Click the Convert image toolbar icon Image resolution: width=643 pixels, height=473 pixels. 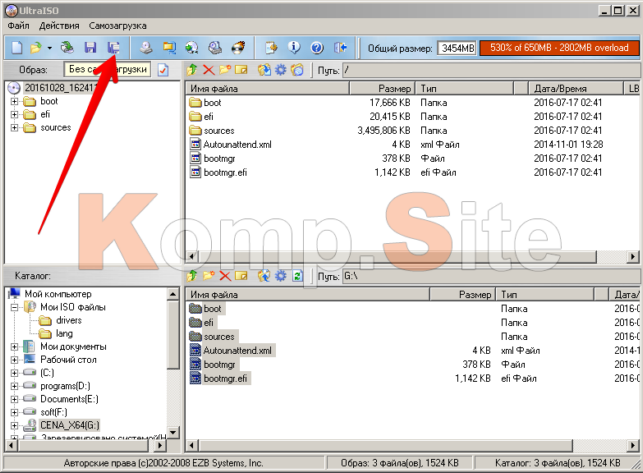[169, 48]
